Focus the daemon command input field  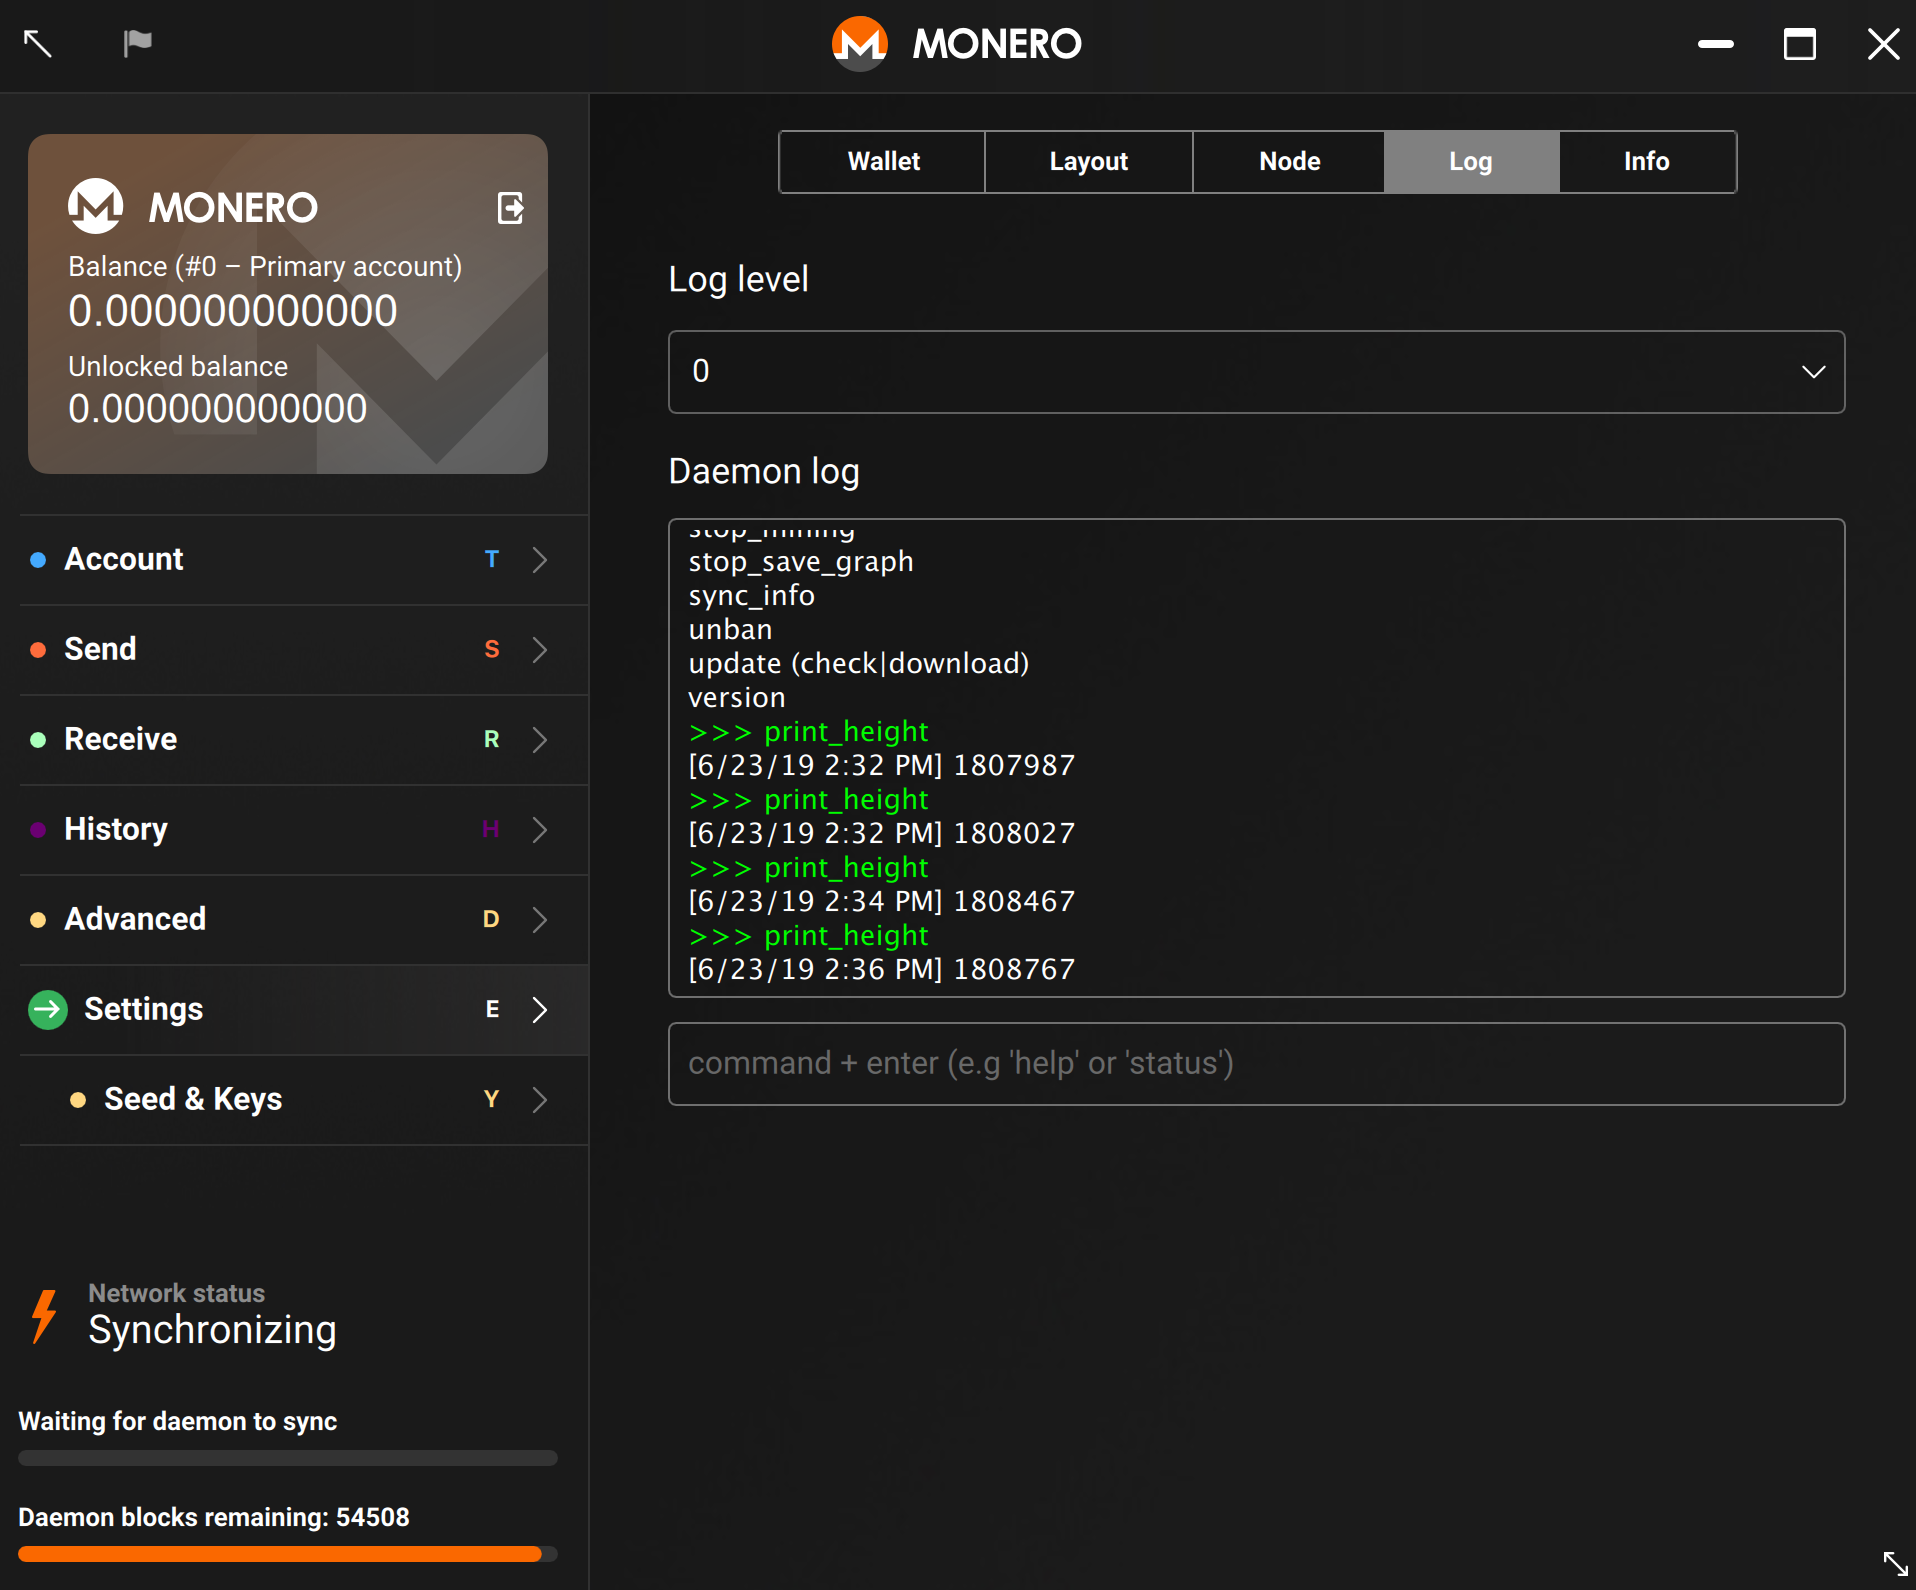[1256, 1064]
